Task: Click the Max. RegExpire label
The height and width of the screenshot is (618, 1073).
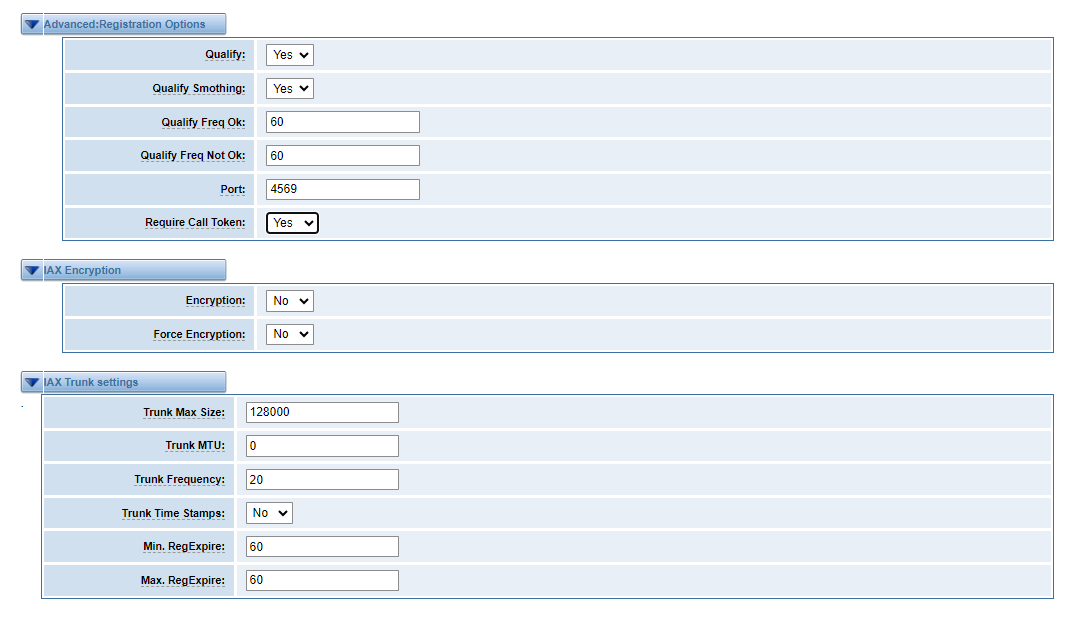Action: (183, 580)
